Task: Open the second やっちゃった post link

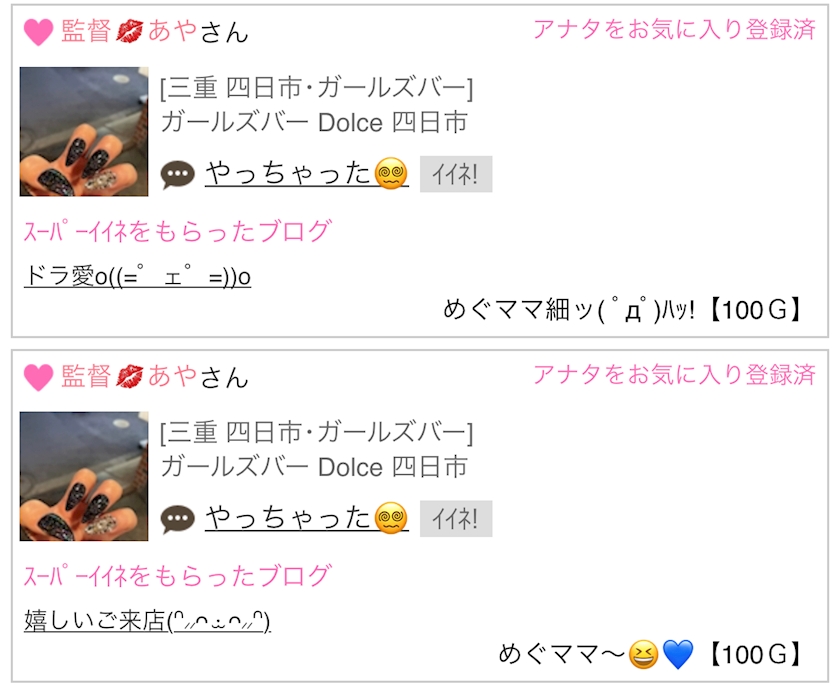Action: click(307, 518)
